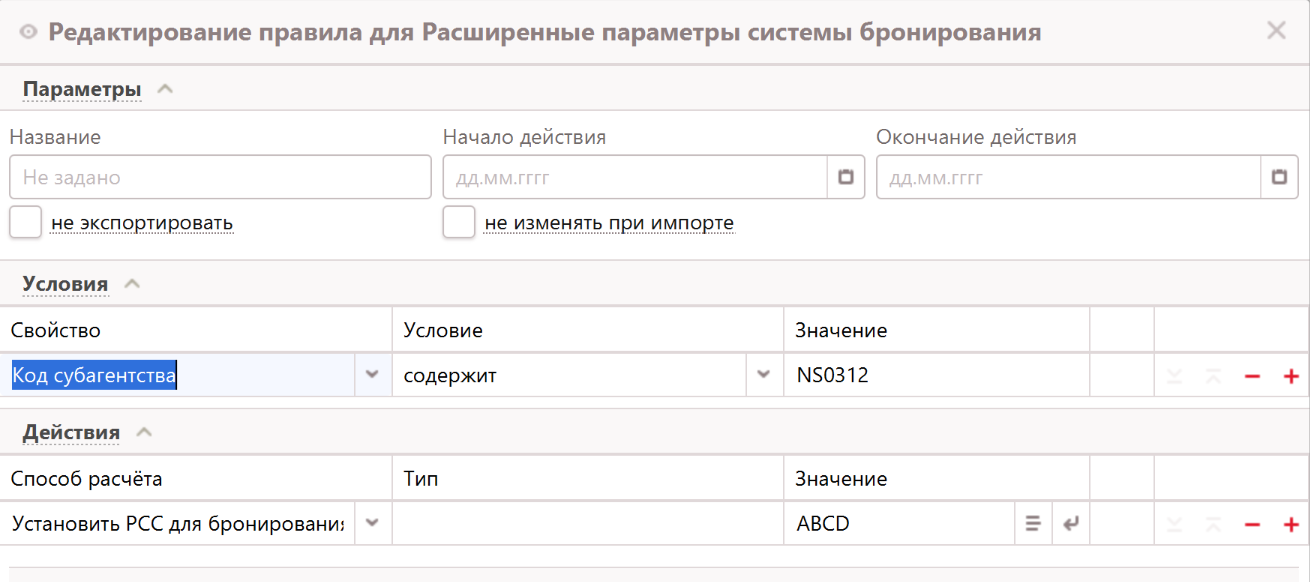
Task: Open calendar picker for Окончание действия
Action: click(1279, 177)
